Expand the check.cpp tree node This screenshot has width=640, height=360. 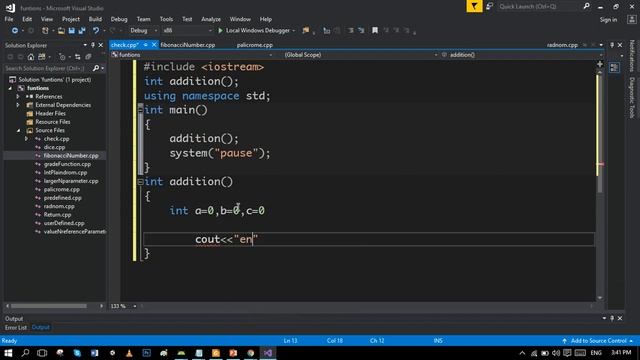(x=27, y=139)
